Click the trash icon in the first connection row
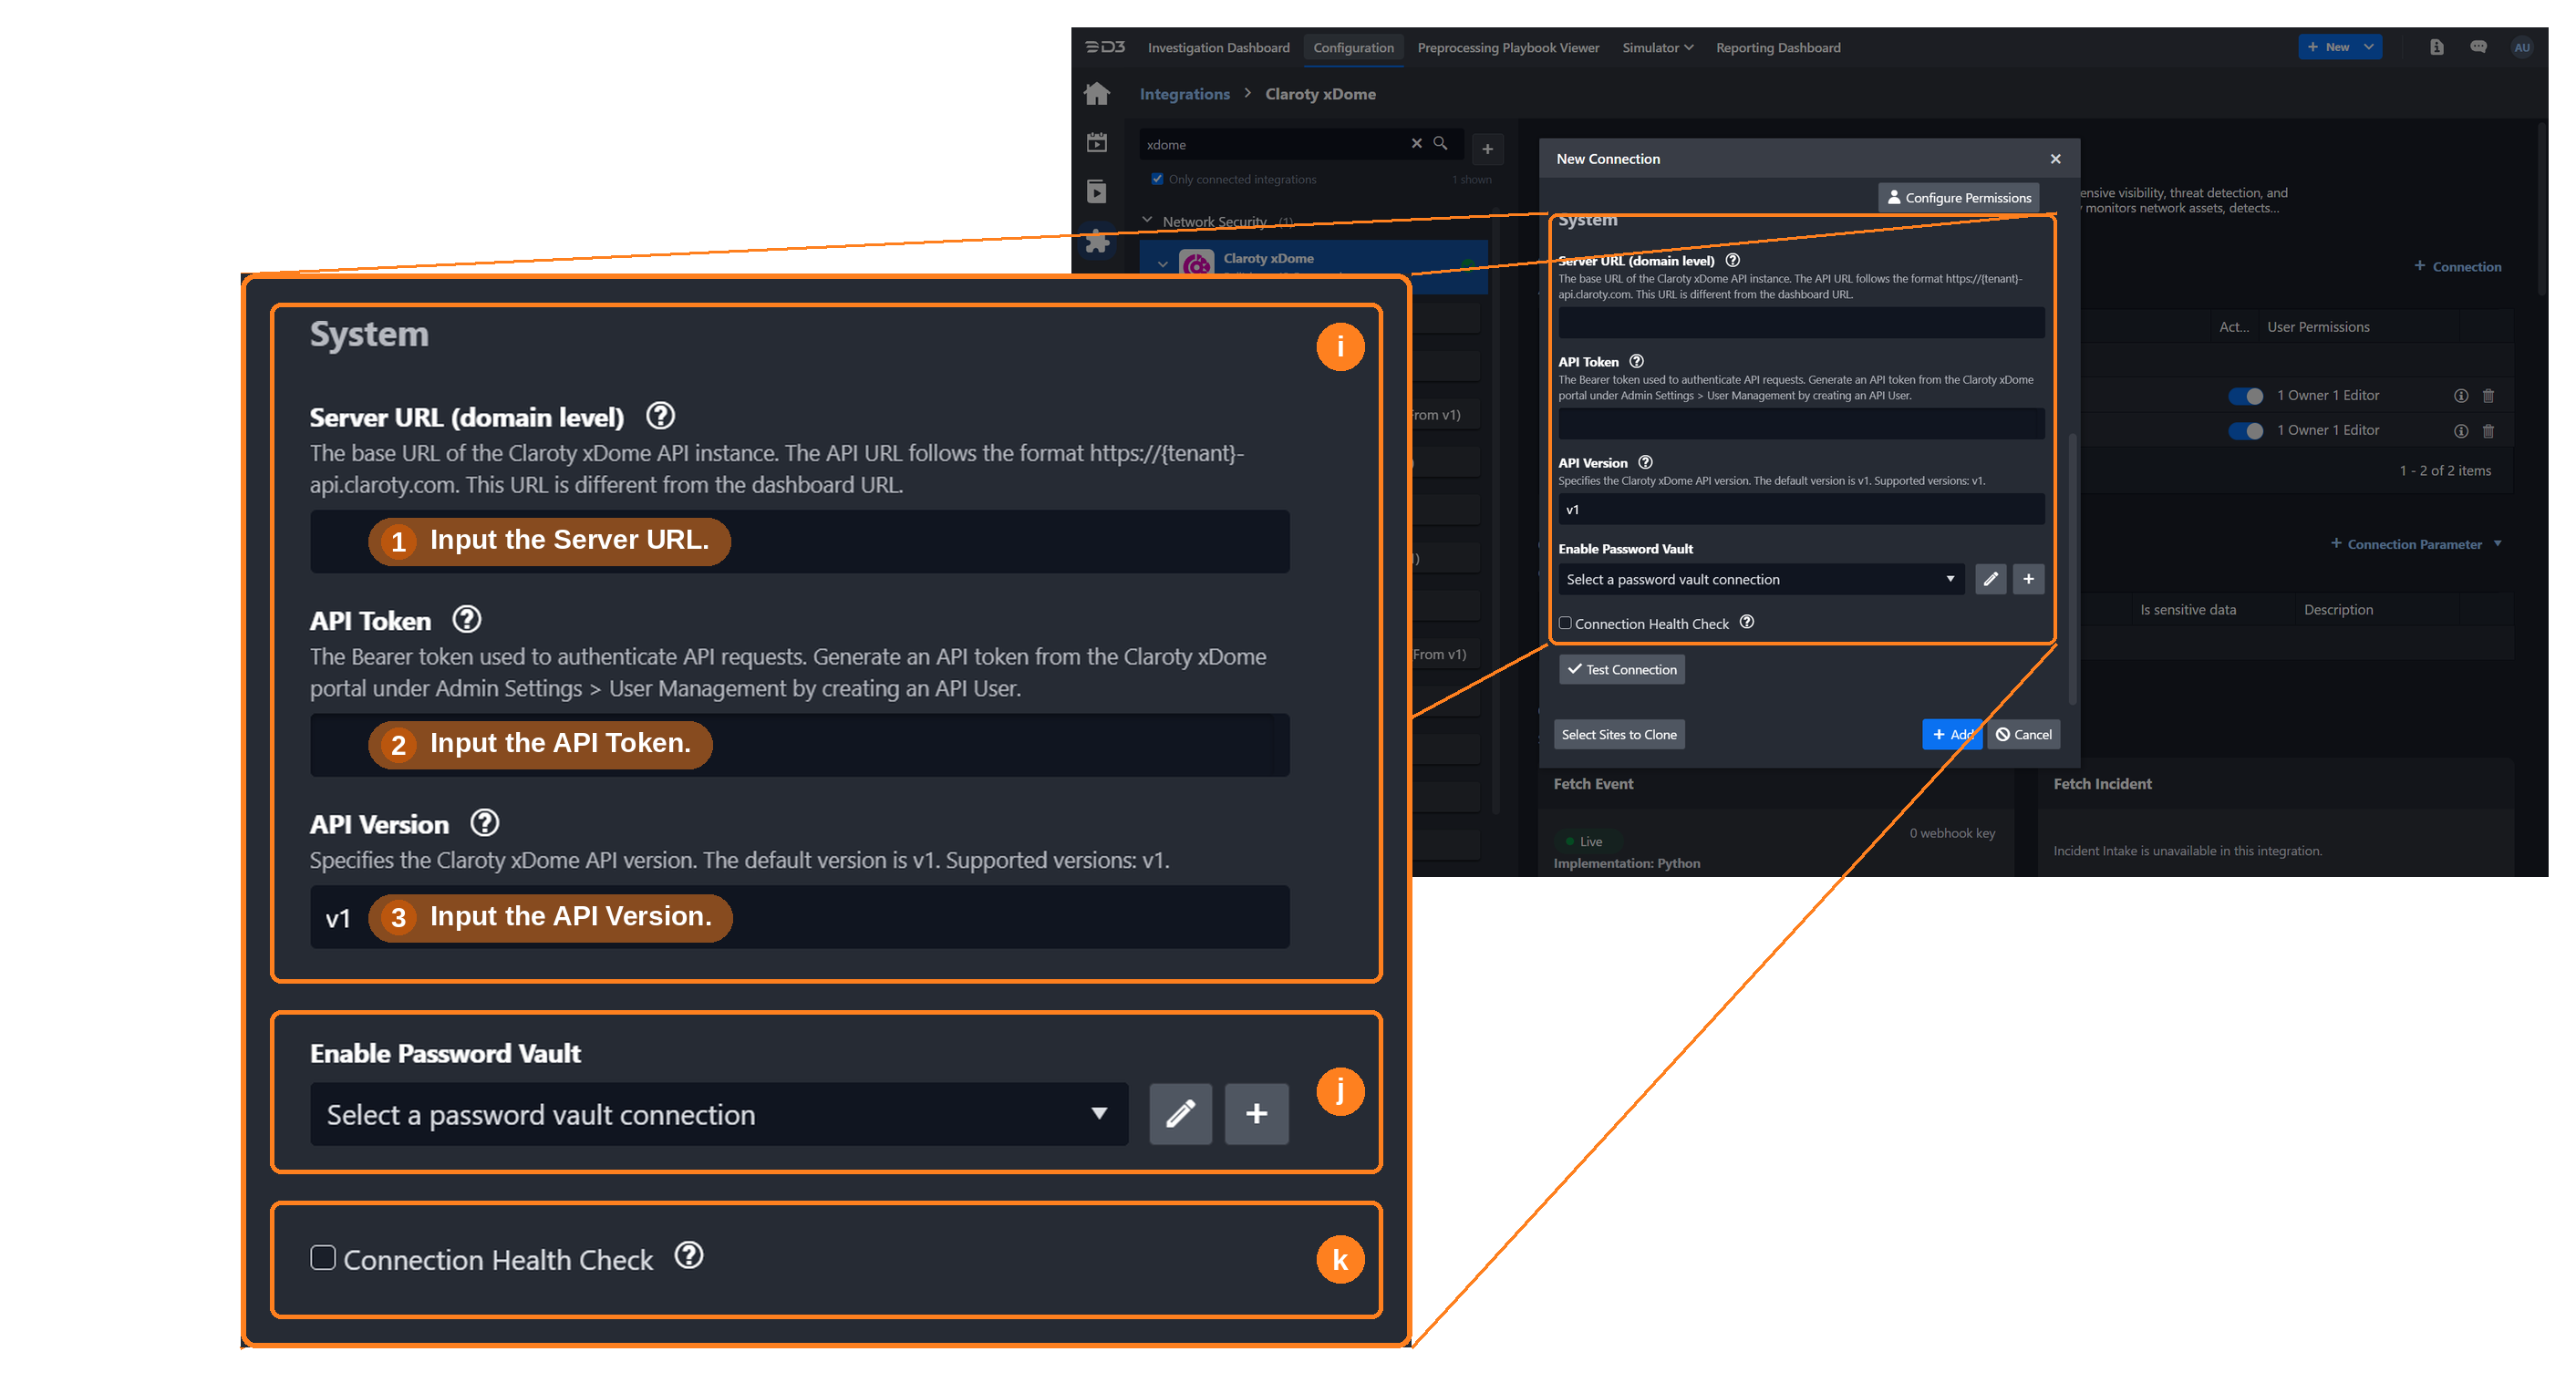2576x1393 pixels. point(2488,396)
